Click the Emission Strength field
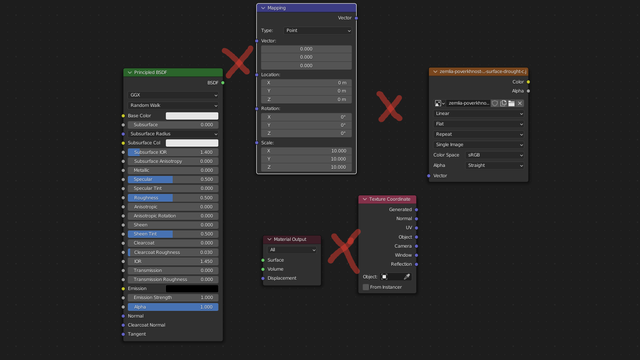 tap(173, 298)
